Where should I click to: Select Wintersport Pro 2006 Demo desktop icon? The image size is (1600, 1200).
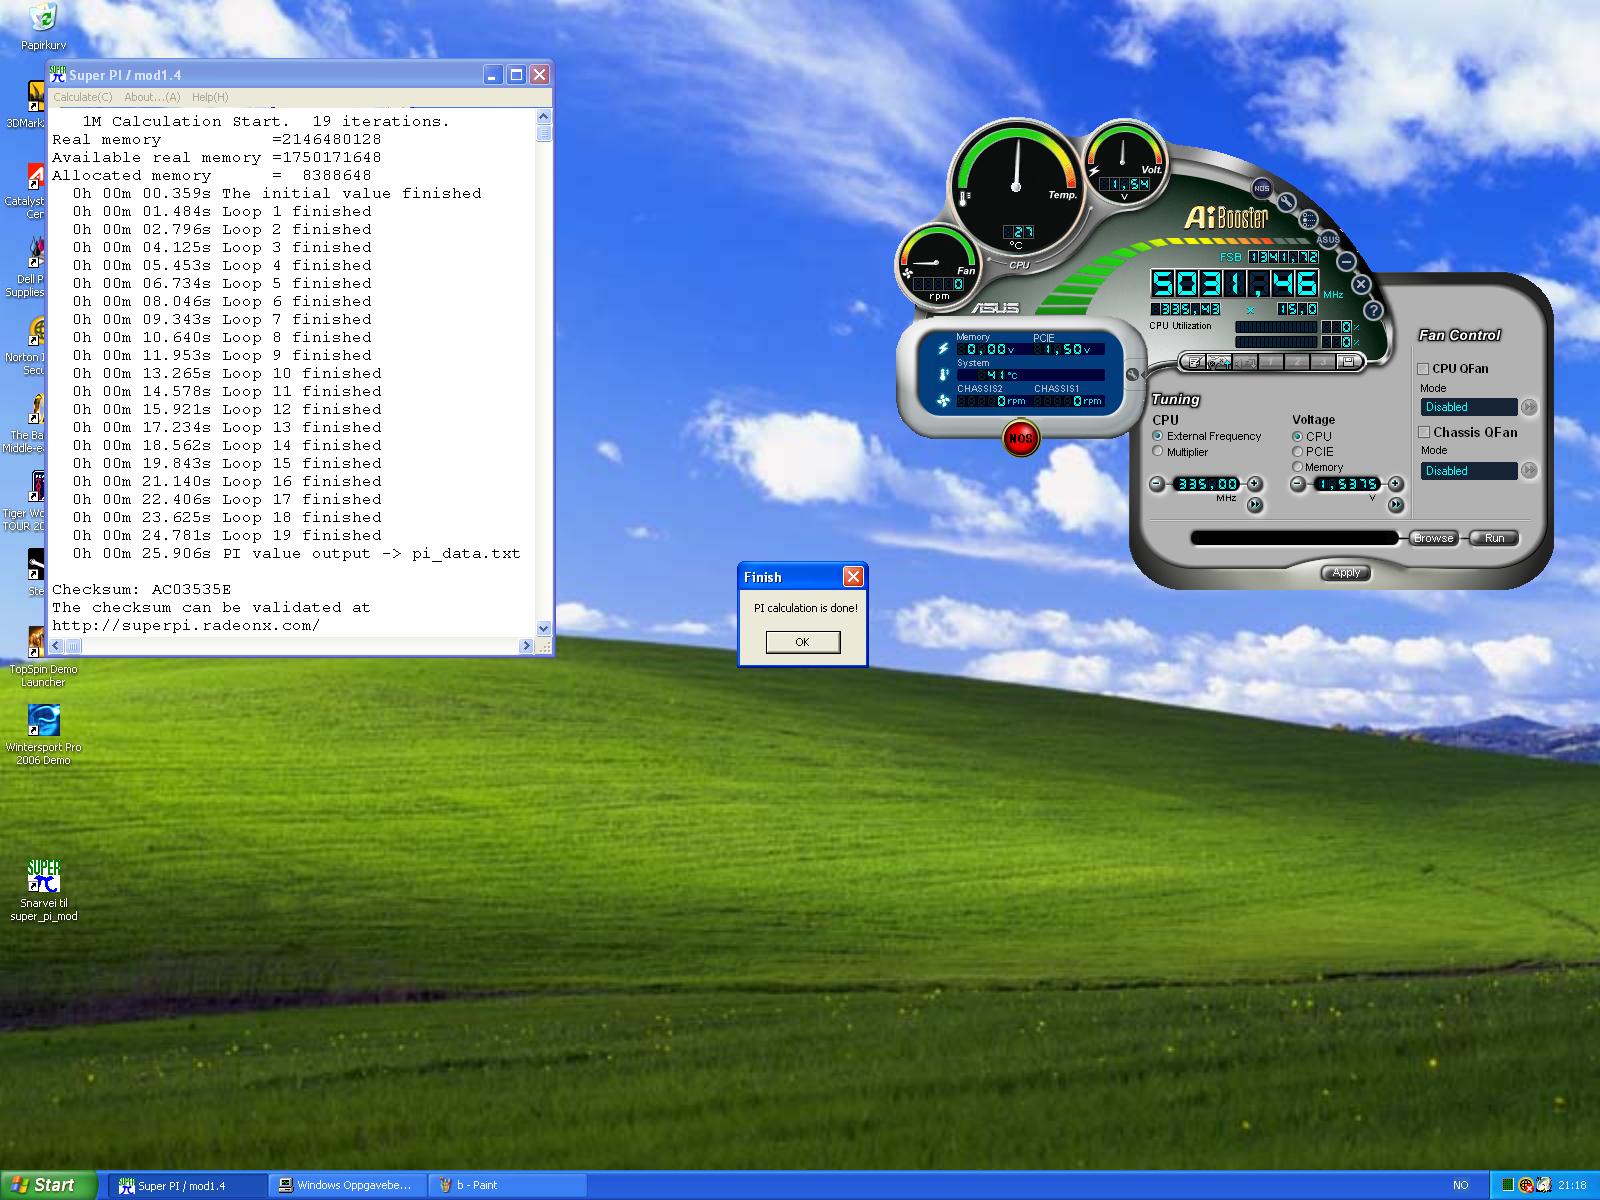(43, 734)
